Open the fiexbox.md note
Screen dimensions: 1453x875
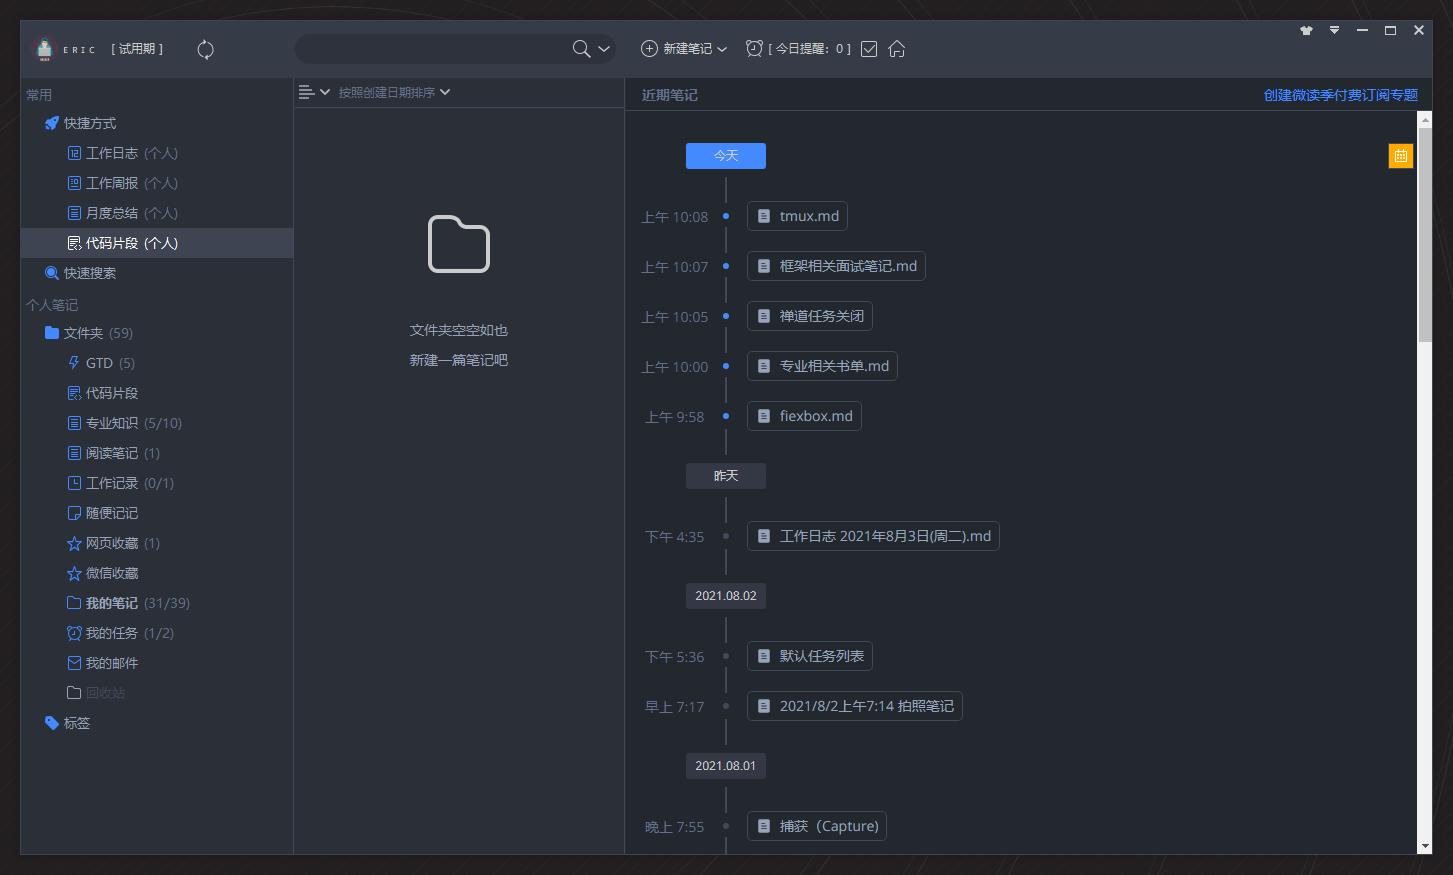coord(804,416)
